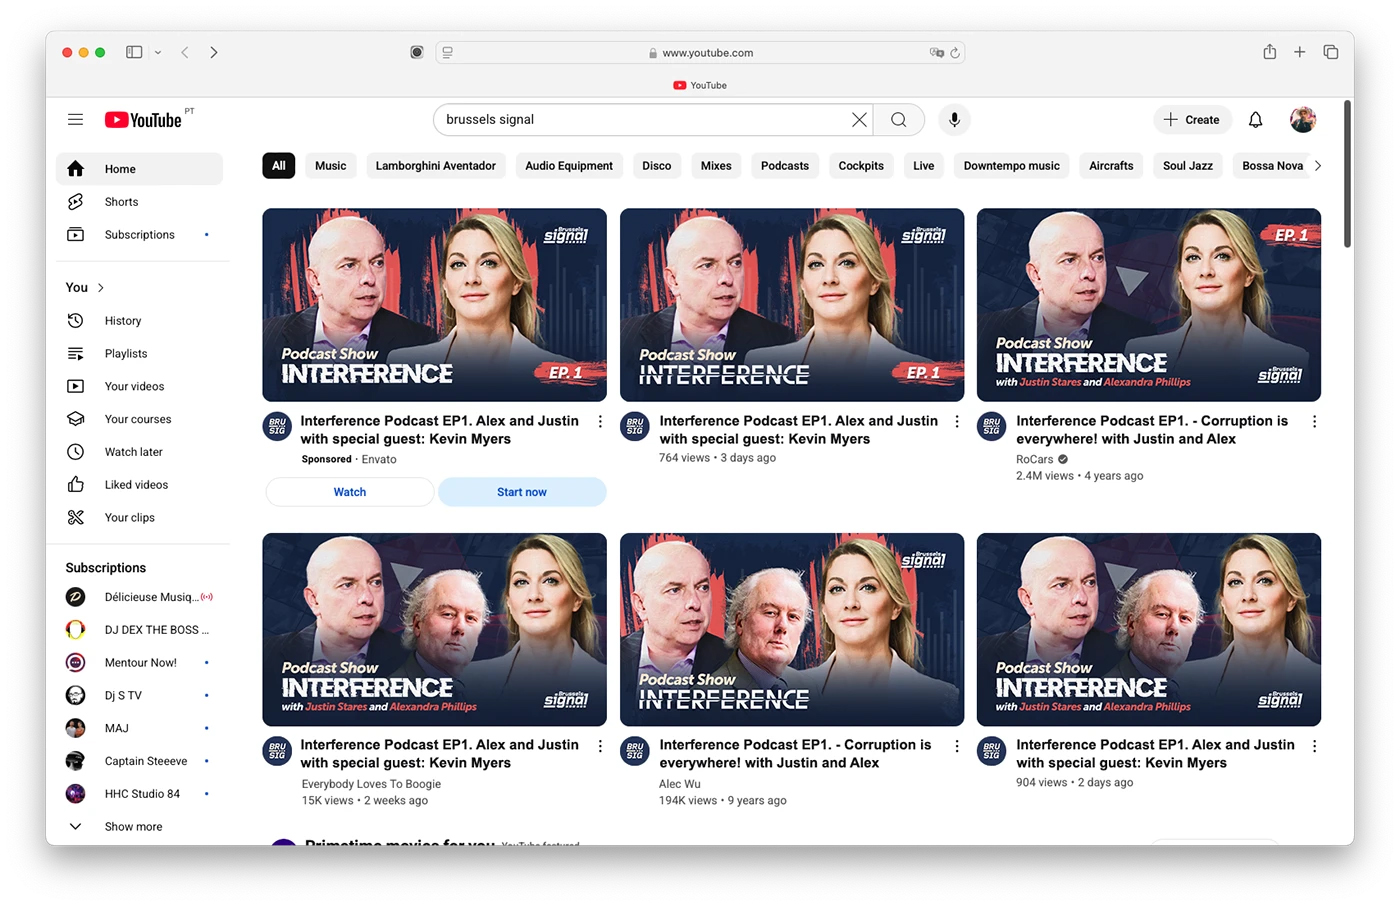The width and height of the screenshot is (1400, 906).
Task: Select the Soul Jazz filter chip
Action: (1188, 166)
